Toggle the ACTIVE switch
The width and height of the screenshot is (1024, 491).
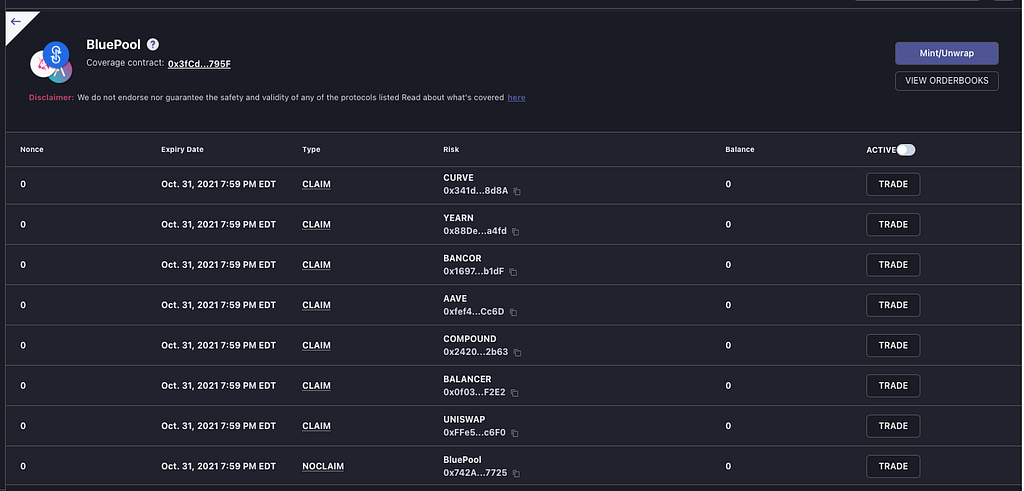906,150
